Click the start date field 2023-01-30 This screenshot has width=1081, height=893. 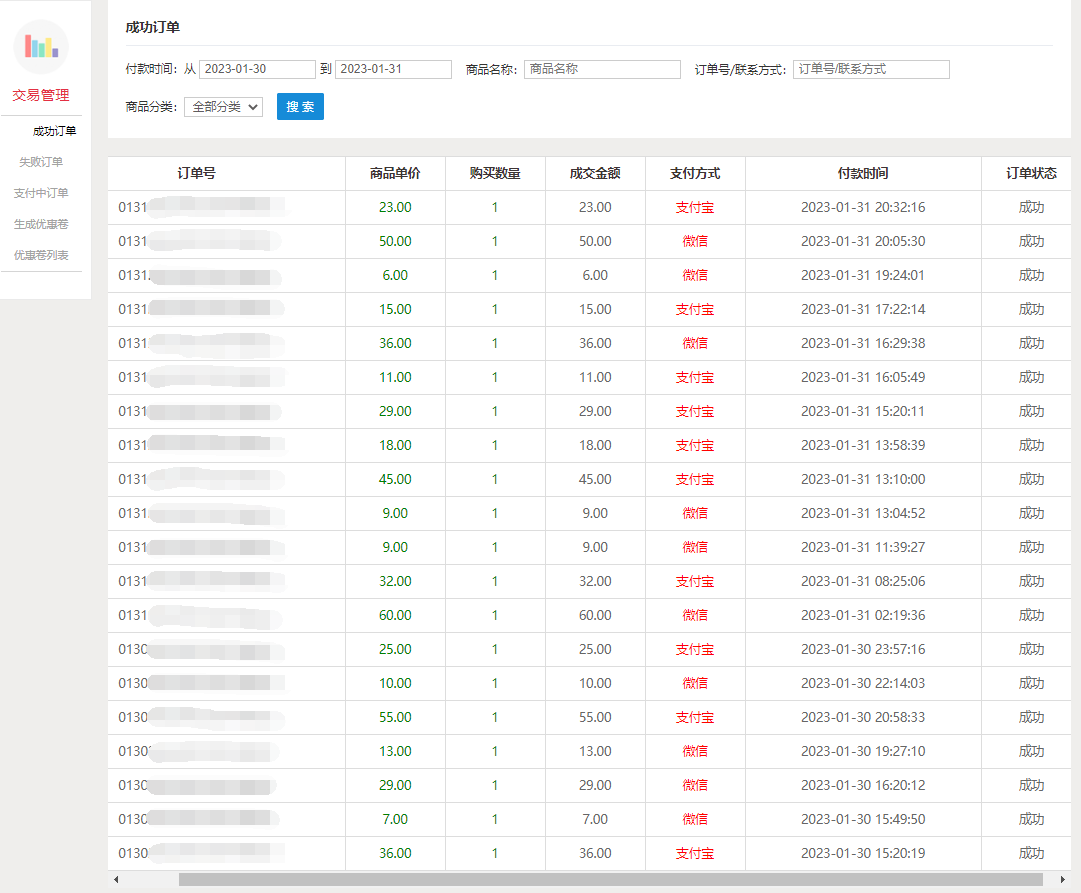click(x=257, y=69)
